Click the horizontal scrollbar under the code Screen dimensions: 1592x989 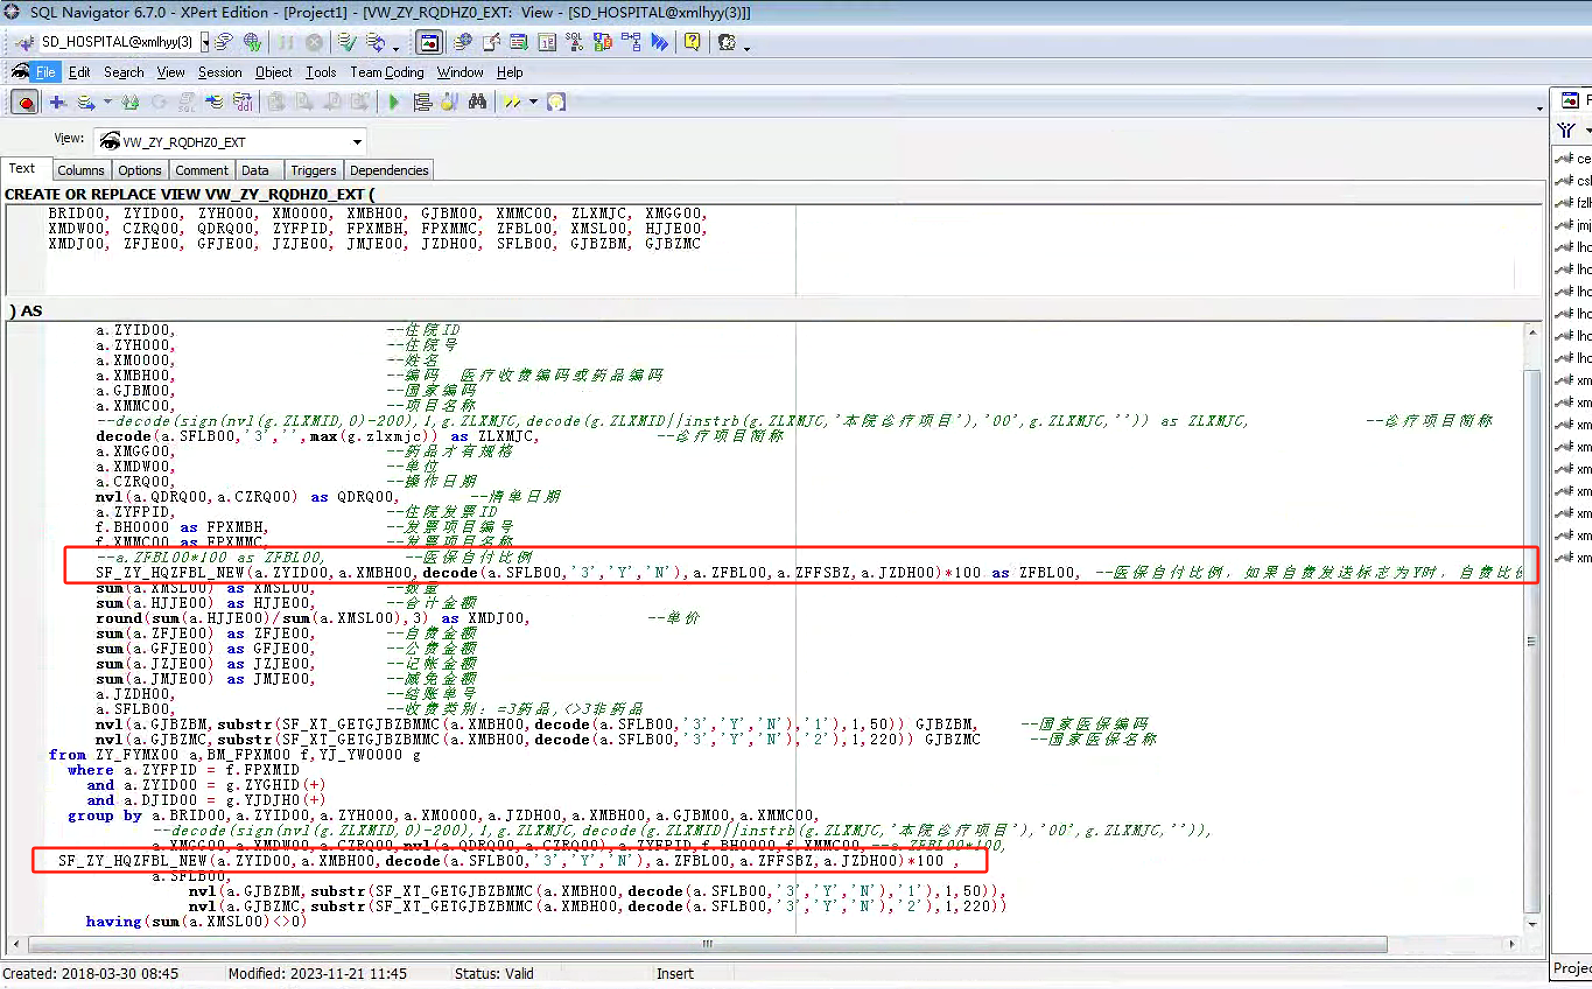[706, 944]
